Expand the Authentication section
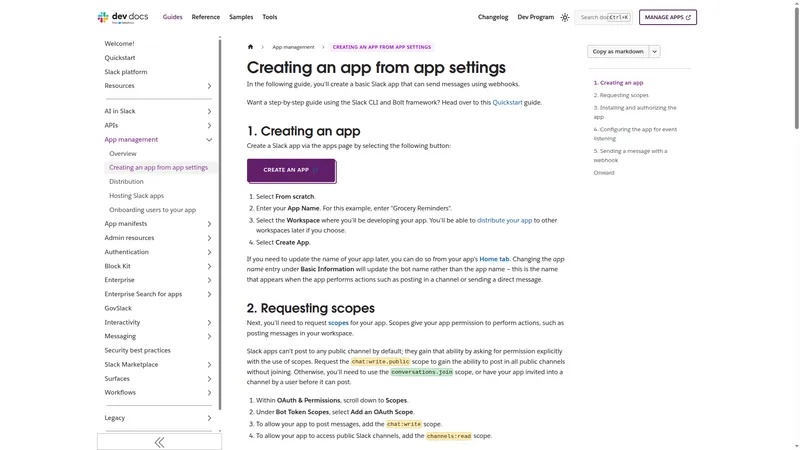The height and width of the screenshot is (450, 800). [209, 252]
